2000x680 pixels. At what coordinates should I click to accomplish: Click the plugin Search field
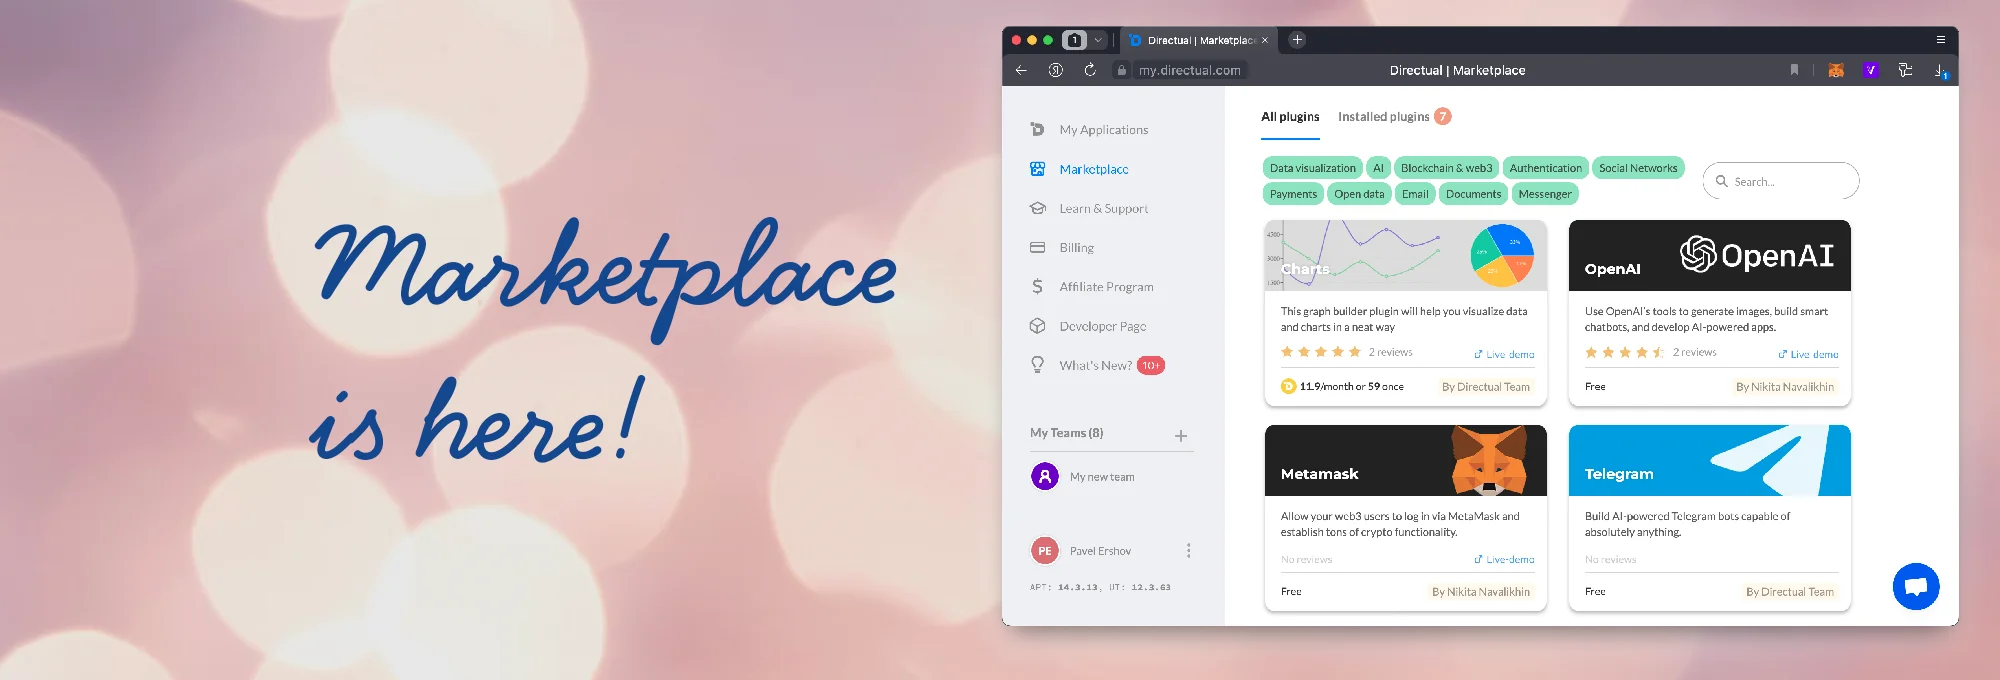pos(1781,181)
